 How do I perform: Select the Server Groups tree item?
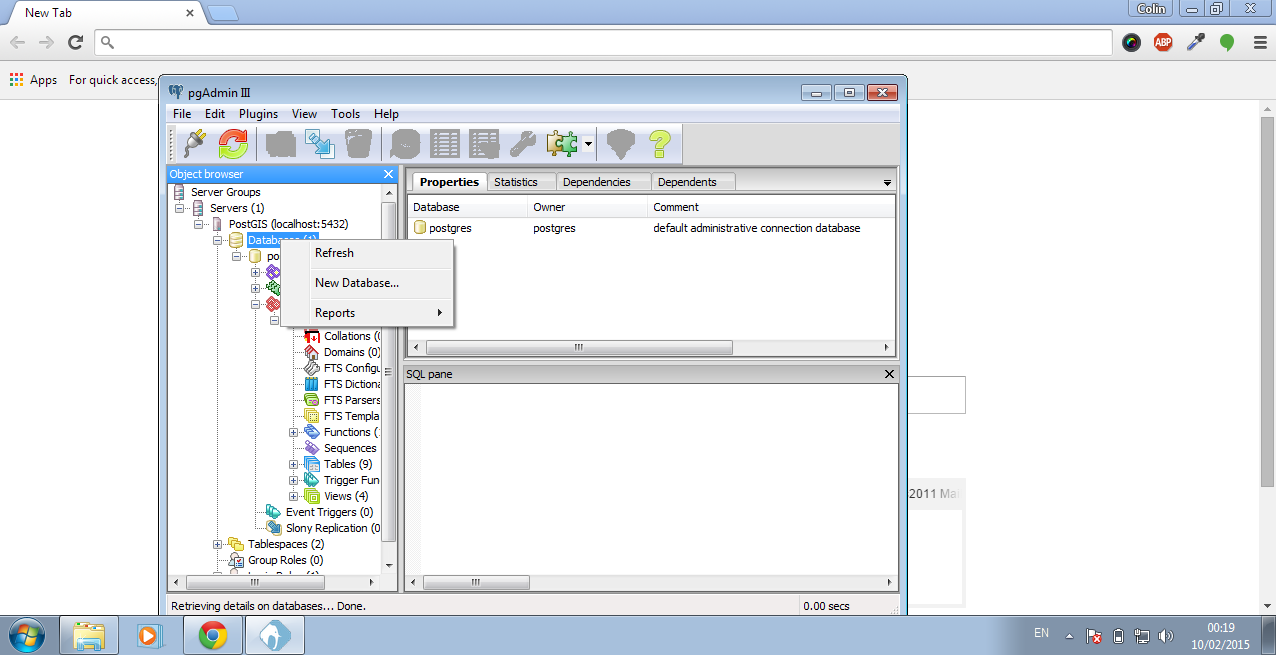225,192
